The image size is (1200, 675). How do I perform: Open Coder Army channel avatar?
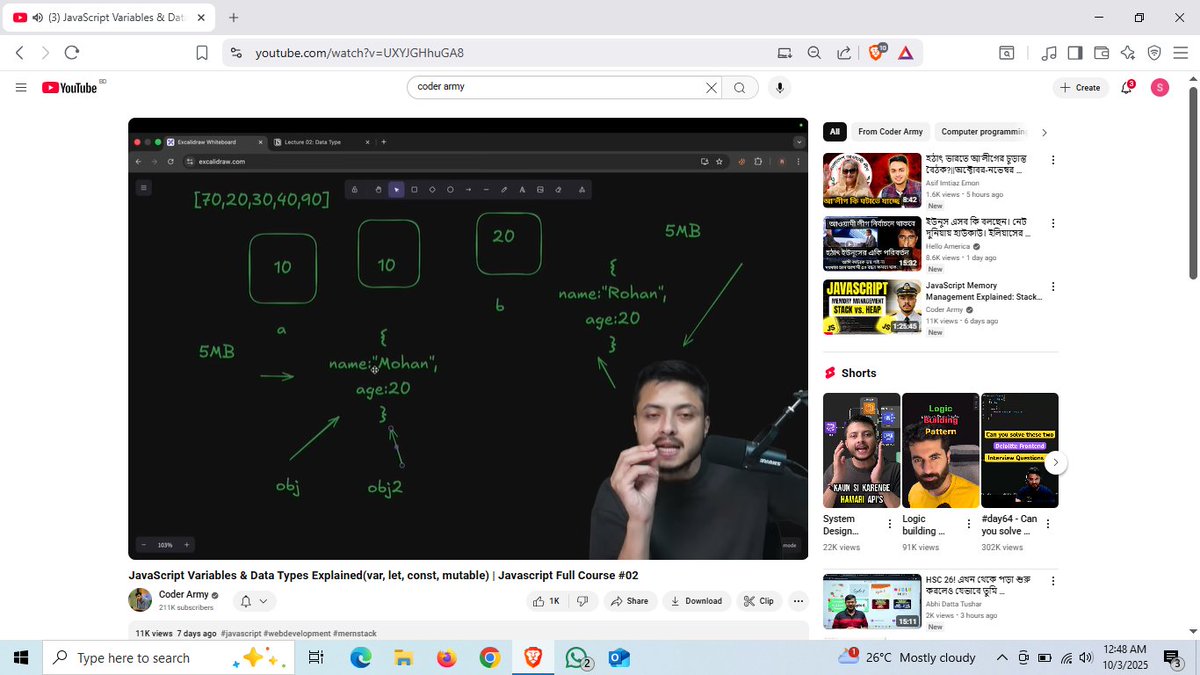click(140, 600)
